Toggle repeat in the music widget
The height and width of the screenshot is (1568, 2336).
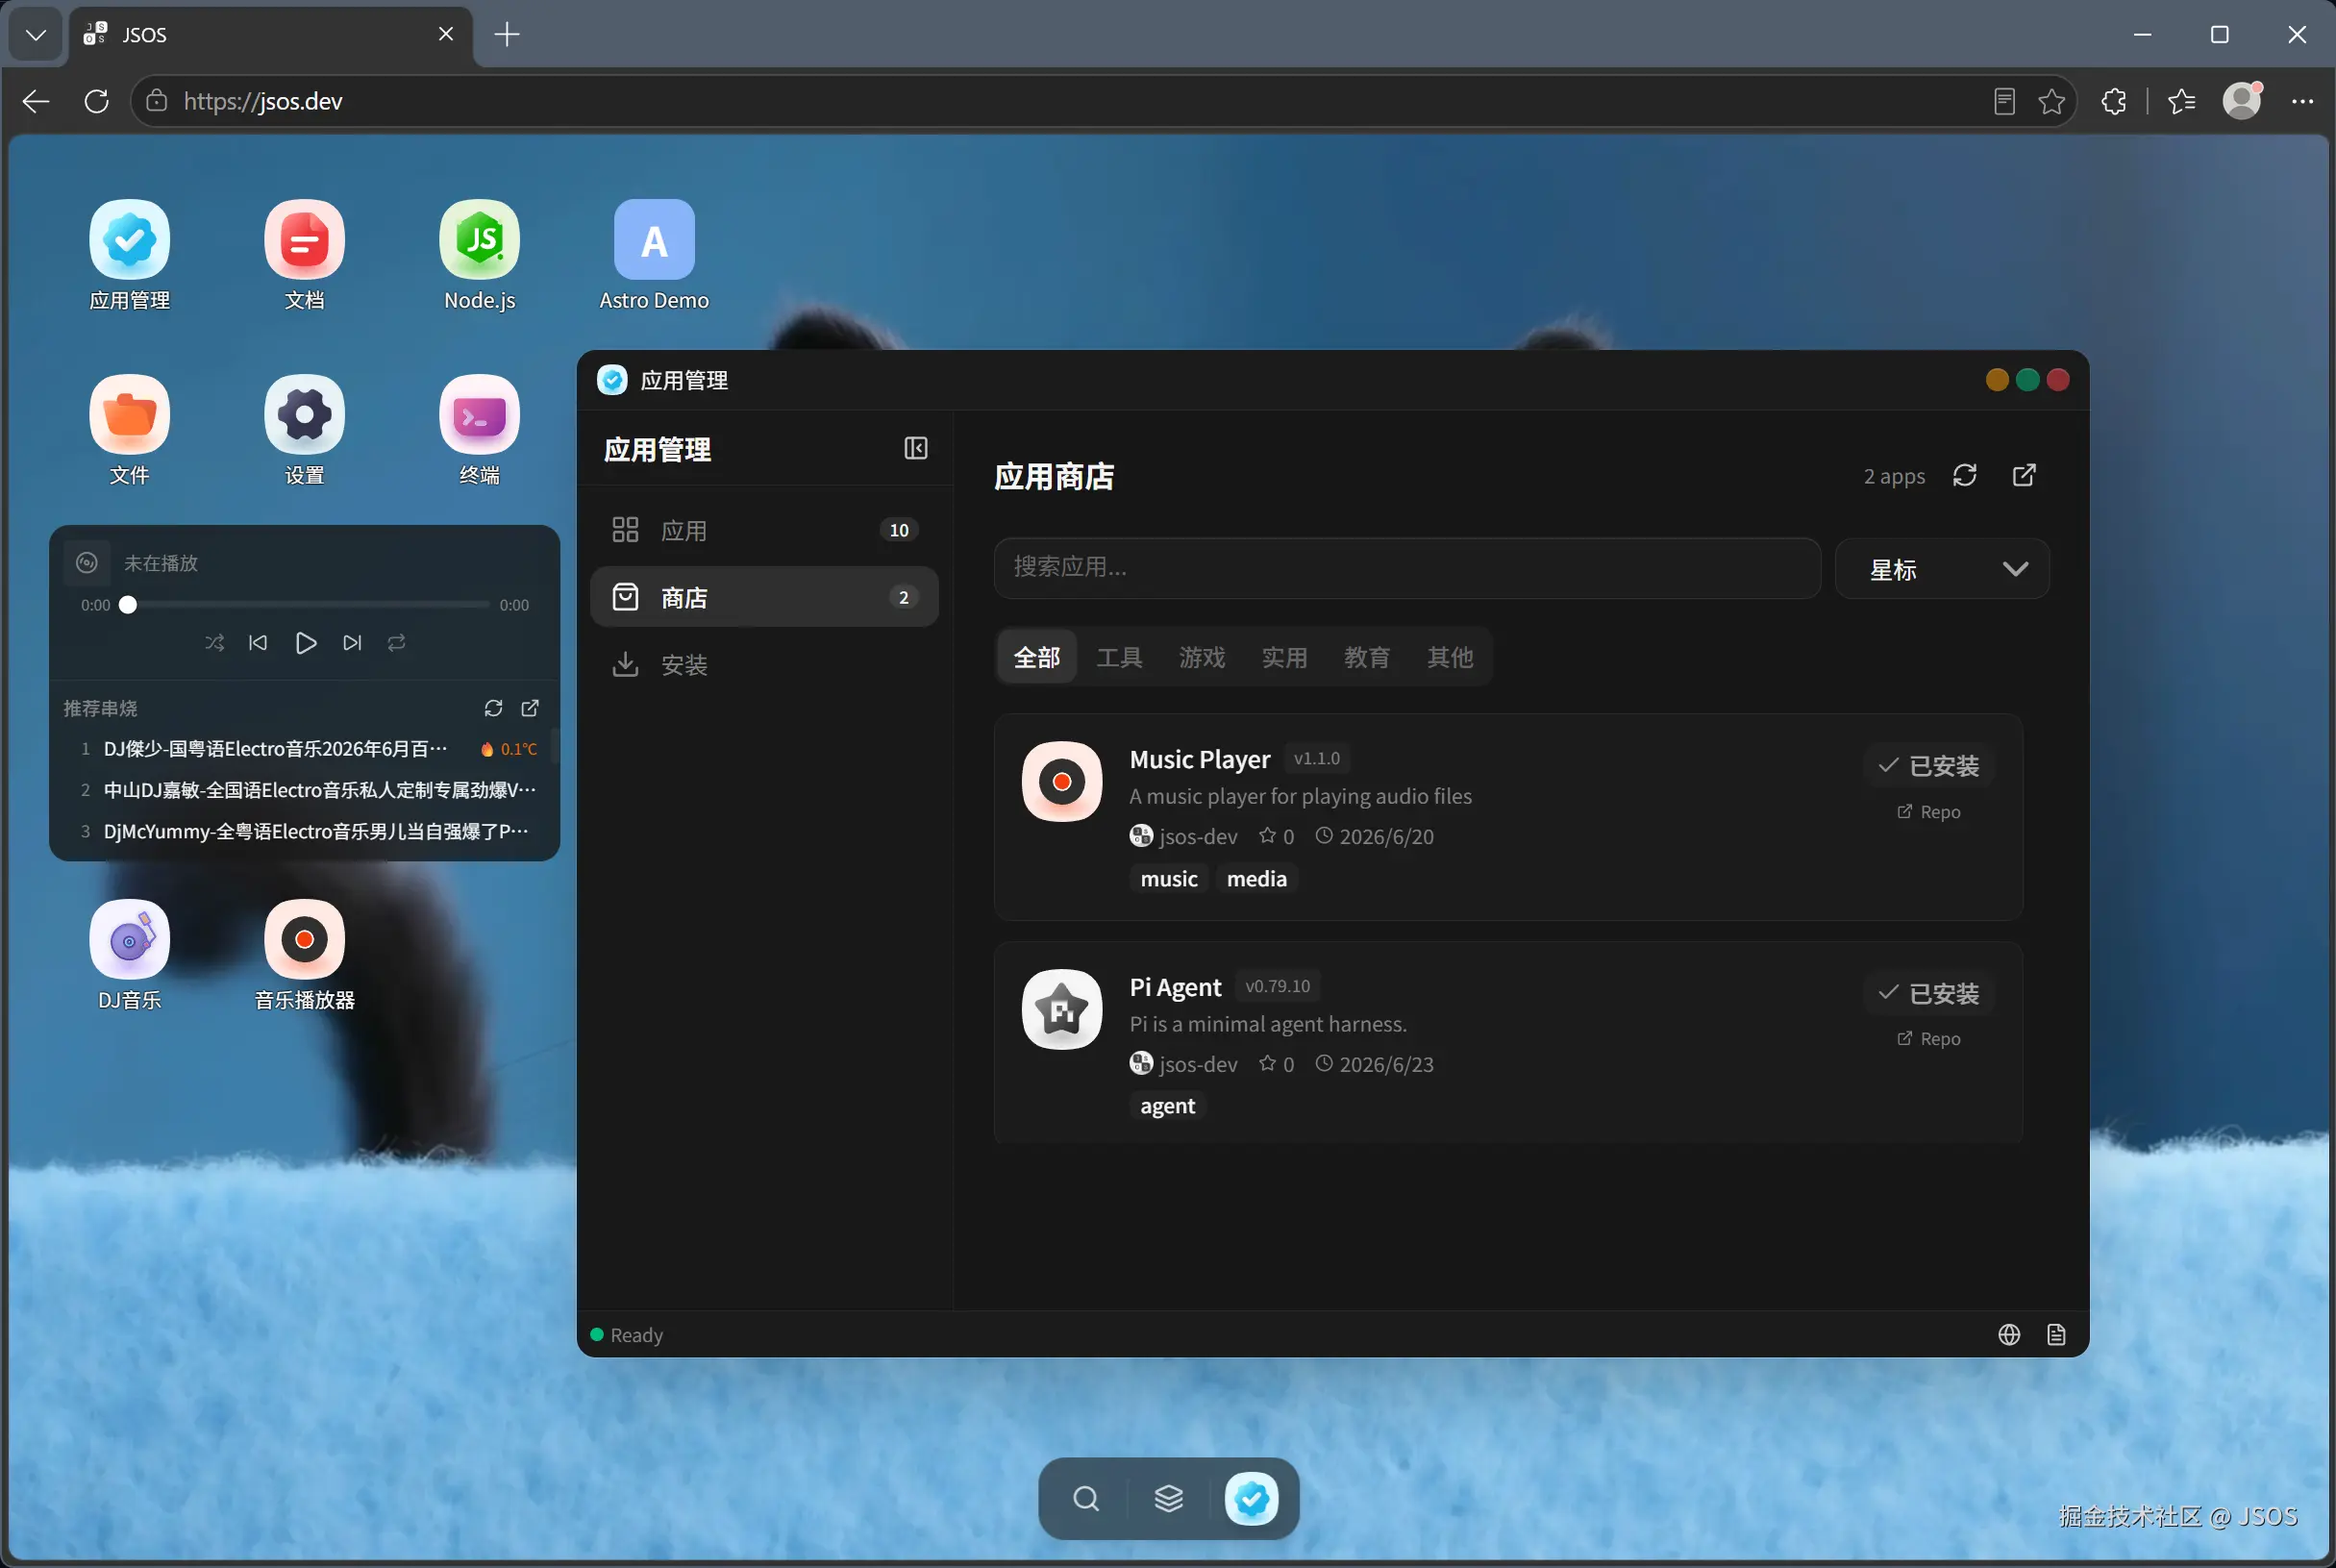pos(396,642)
